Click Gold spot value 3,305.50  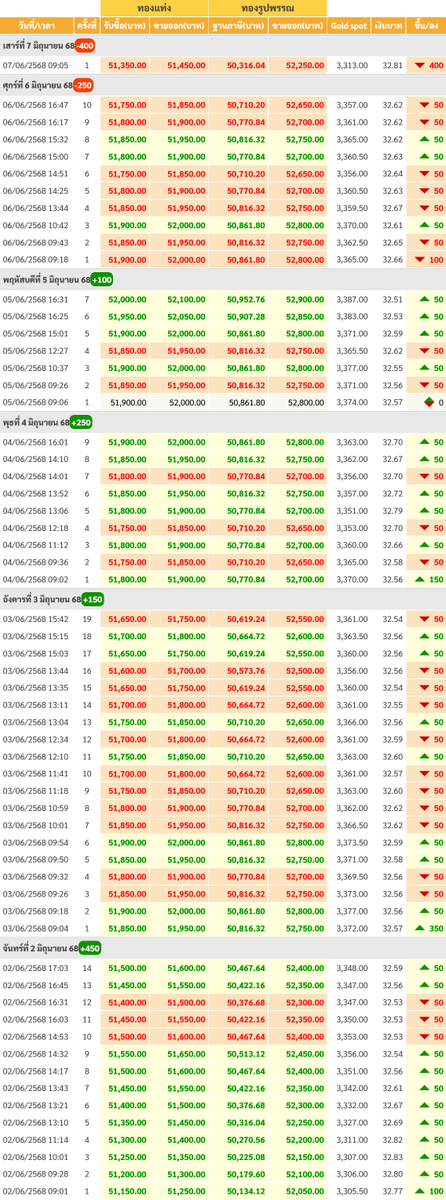point(352,1191)
